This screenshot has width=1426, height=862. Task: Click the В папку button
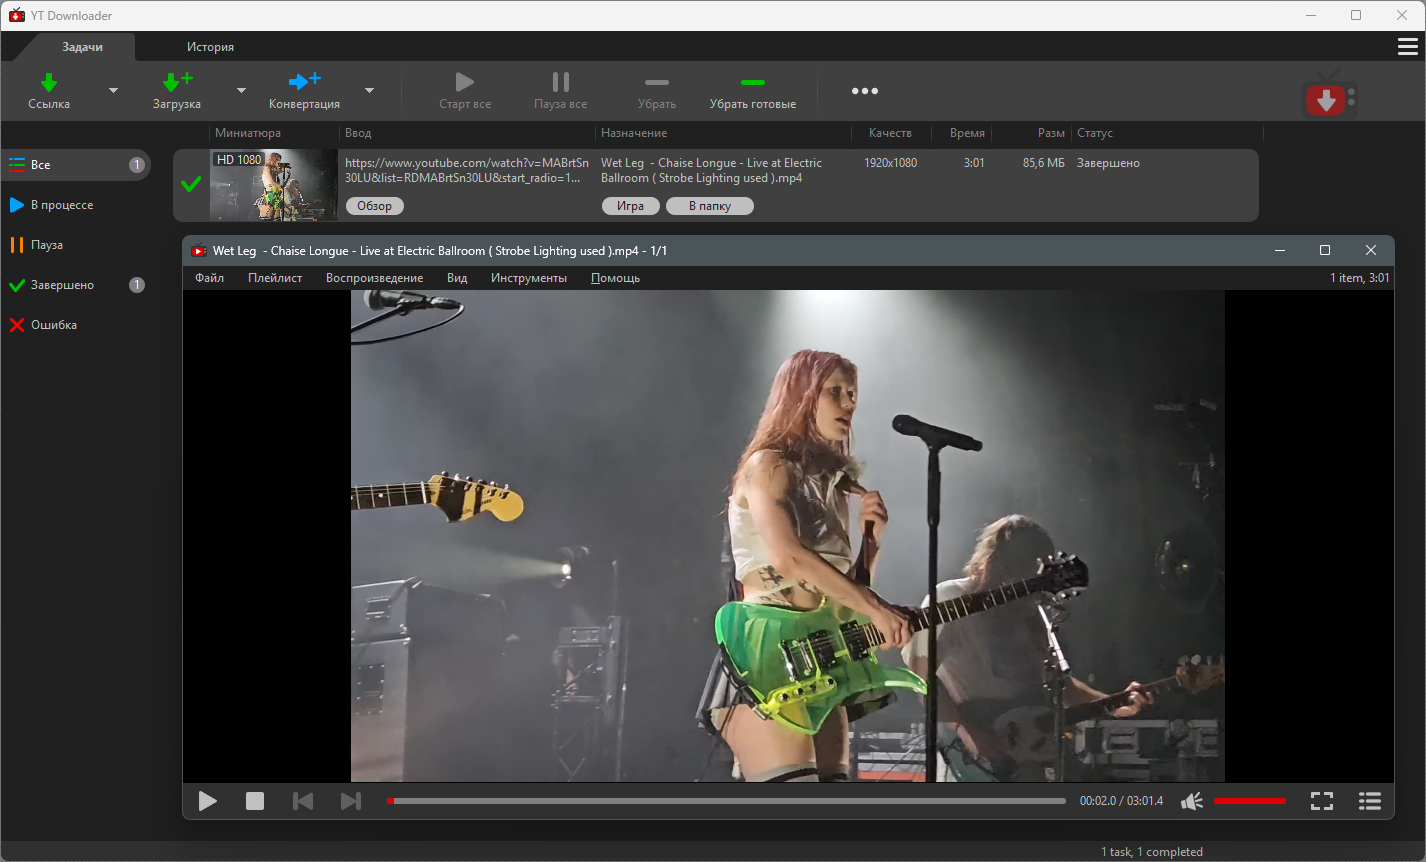coord(709,206)
